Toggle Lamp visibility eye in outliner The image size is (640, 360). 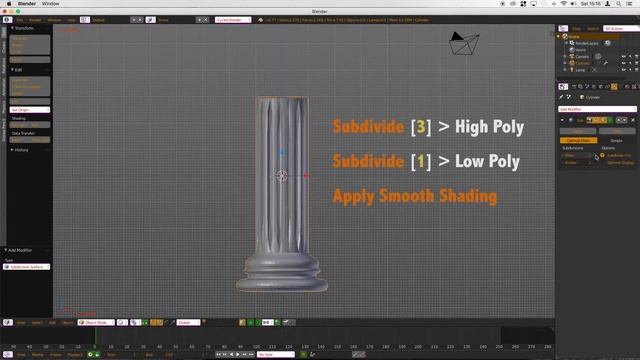click(x=624, y=70)
